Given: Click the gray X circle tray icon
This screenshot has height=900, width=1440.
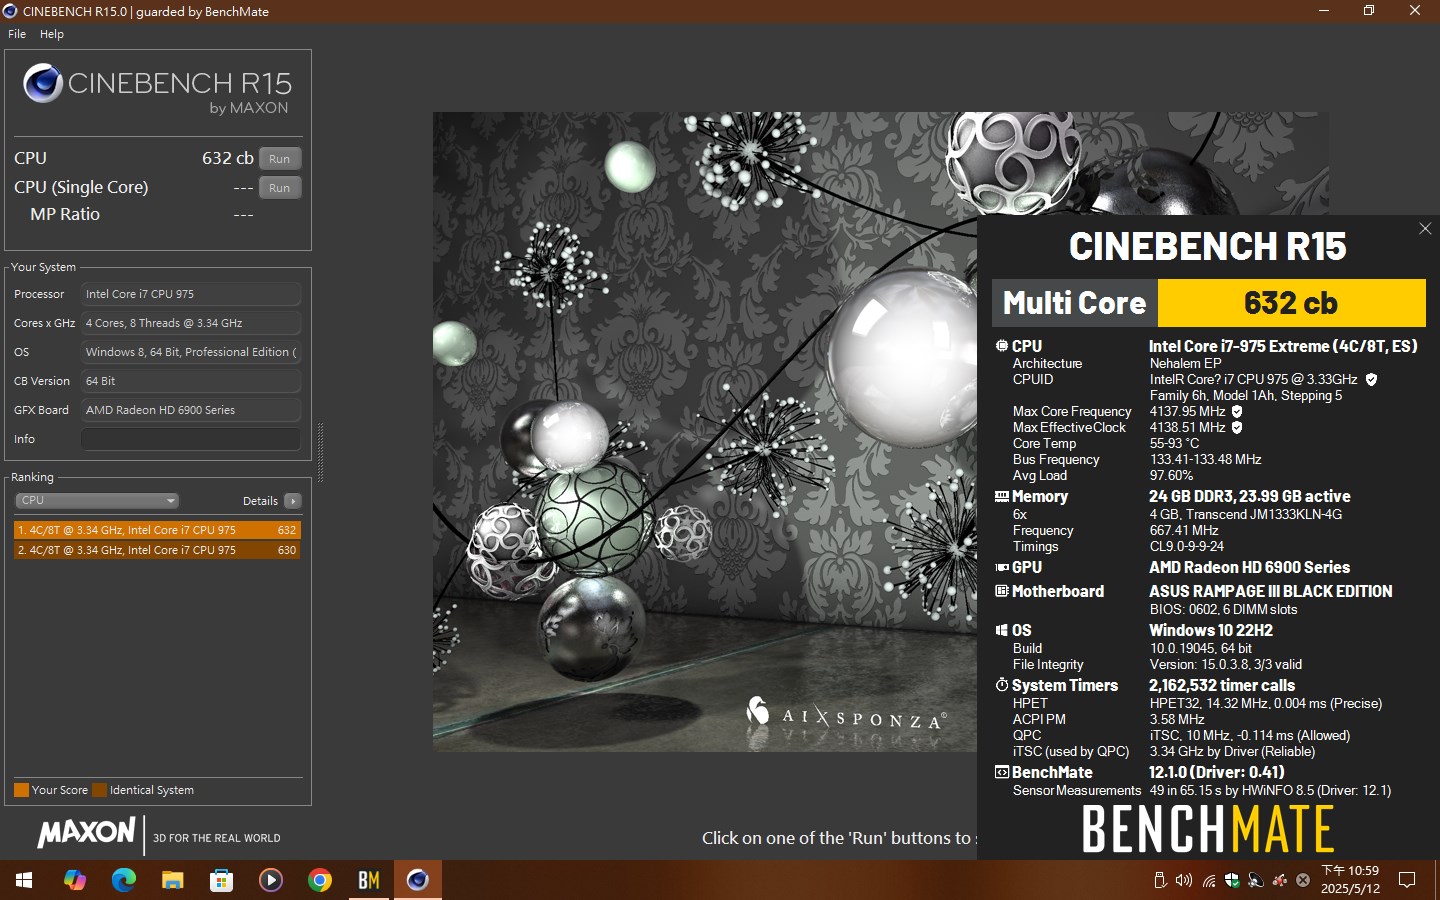Looking at the screenshot, I should tap(1303, 880).
